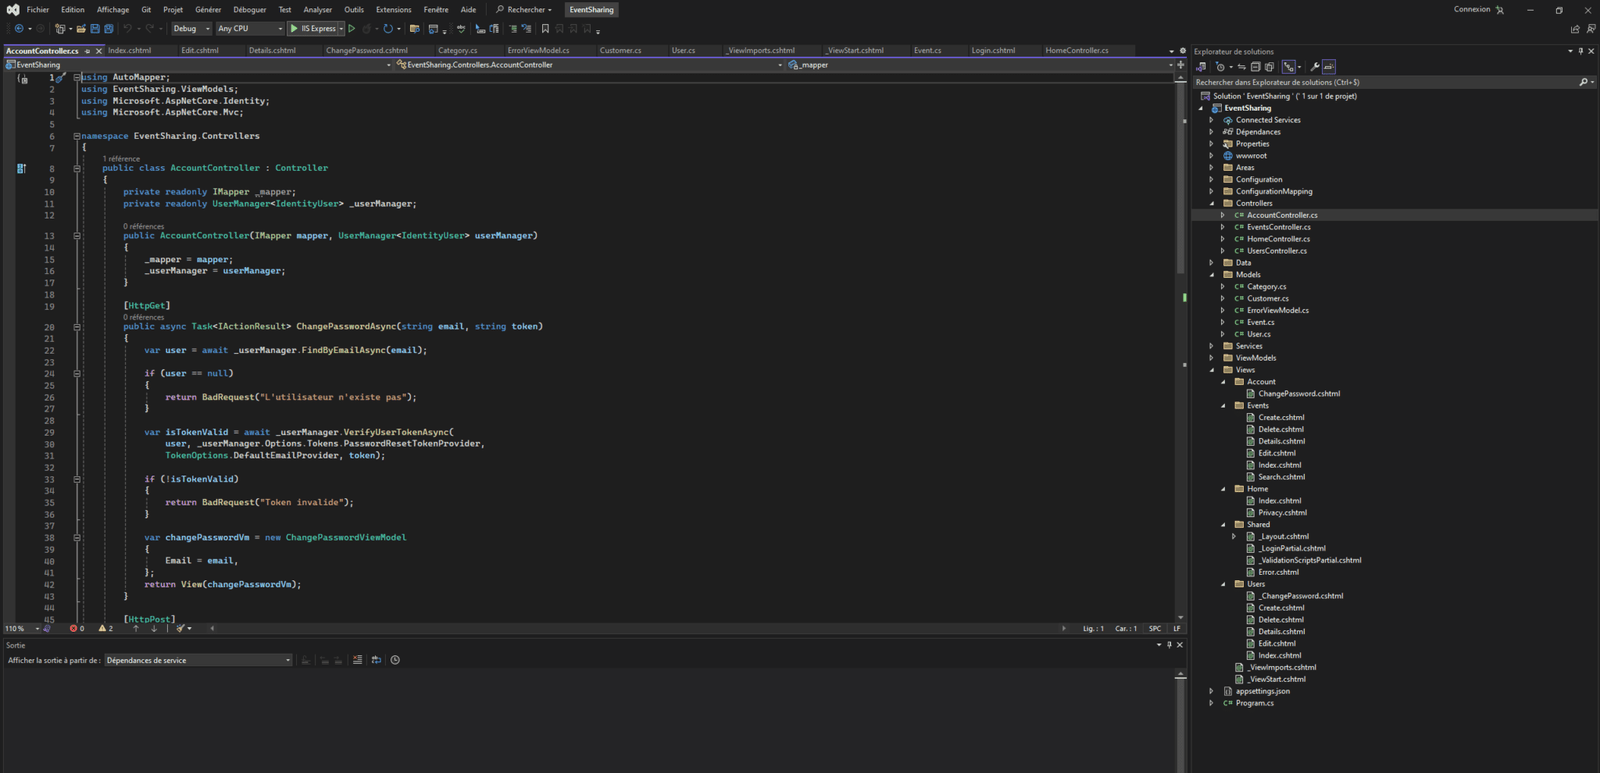Click the editor horizontal scrollbar track

[x=637, y=629]
